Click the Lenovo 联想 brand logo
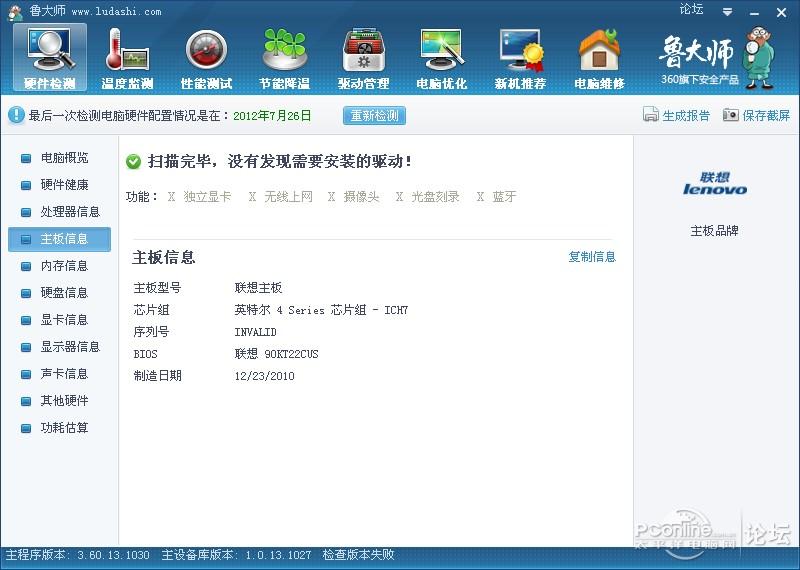This screenshot has height=570, width=800. click(715, 184)
